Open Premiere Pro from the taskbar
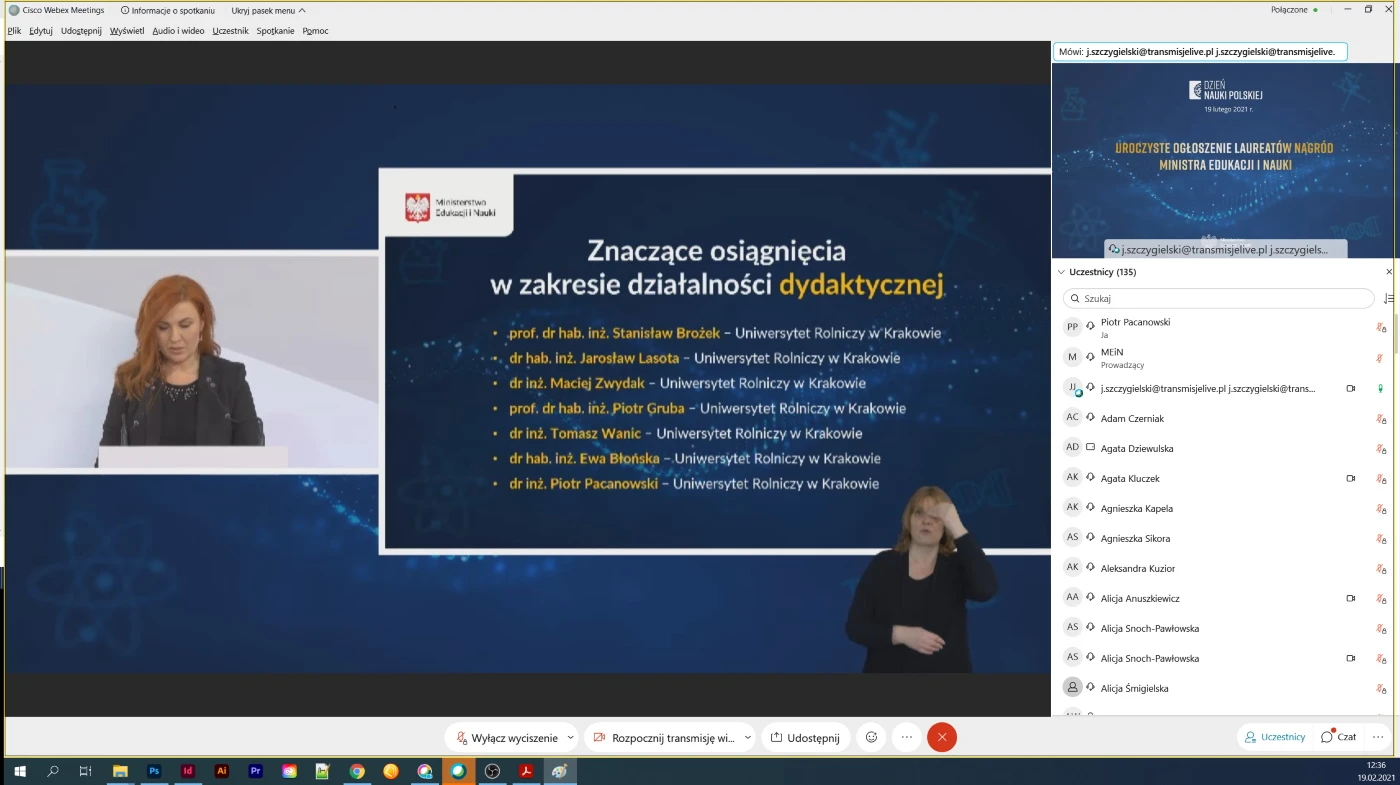Viewport: 1400px width, 785px height. (256, 771)
